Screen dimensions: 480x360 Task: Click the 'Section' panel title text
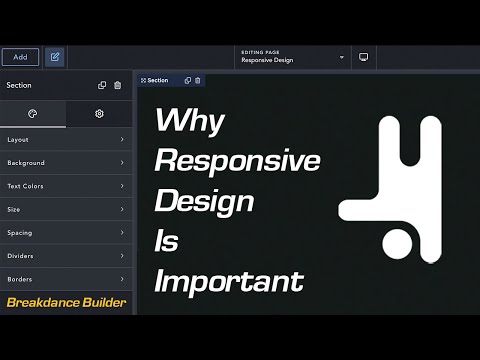point(19,85)
